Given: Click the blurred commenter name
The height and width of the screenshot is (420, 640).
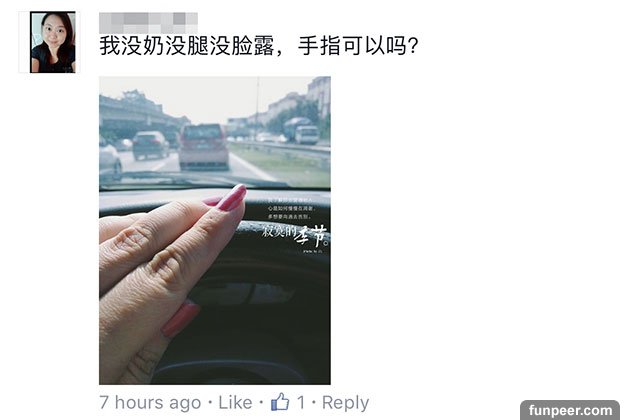Looking at the screenshot, I should [x=149, y=22].
